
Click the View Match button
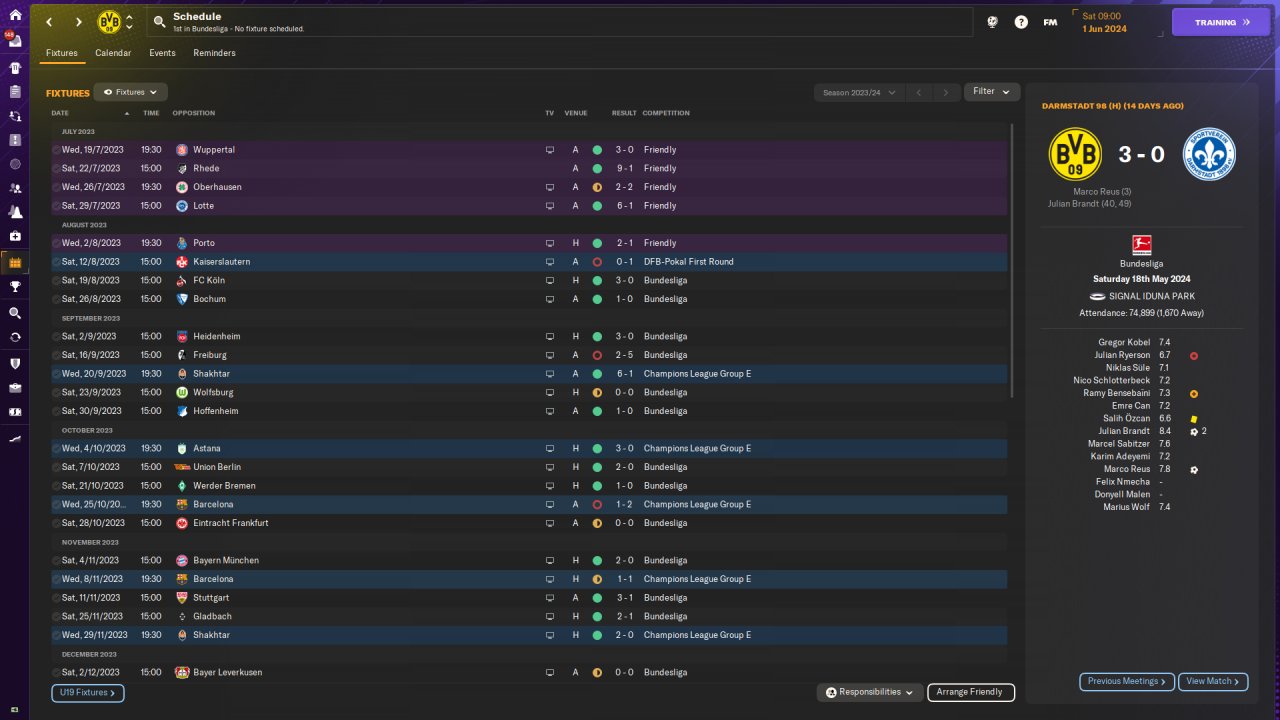click(x=1213, y=681)
